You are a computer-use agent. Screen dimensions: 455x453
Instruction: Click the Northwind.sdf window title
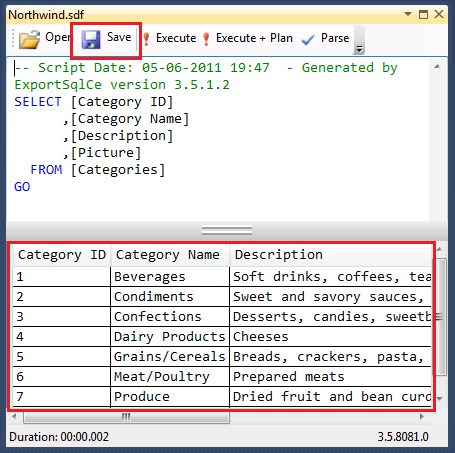(x=46, y=15)
